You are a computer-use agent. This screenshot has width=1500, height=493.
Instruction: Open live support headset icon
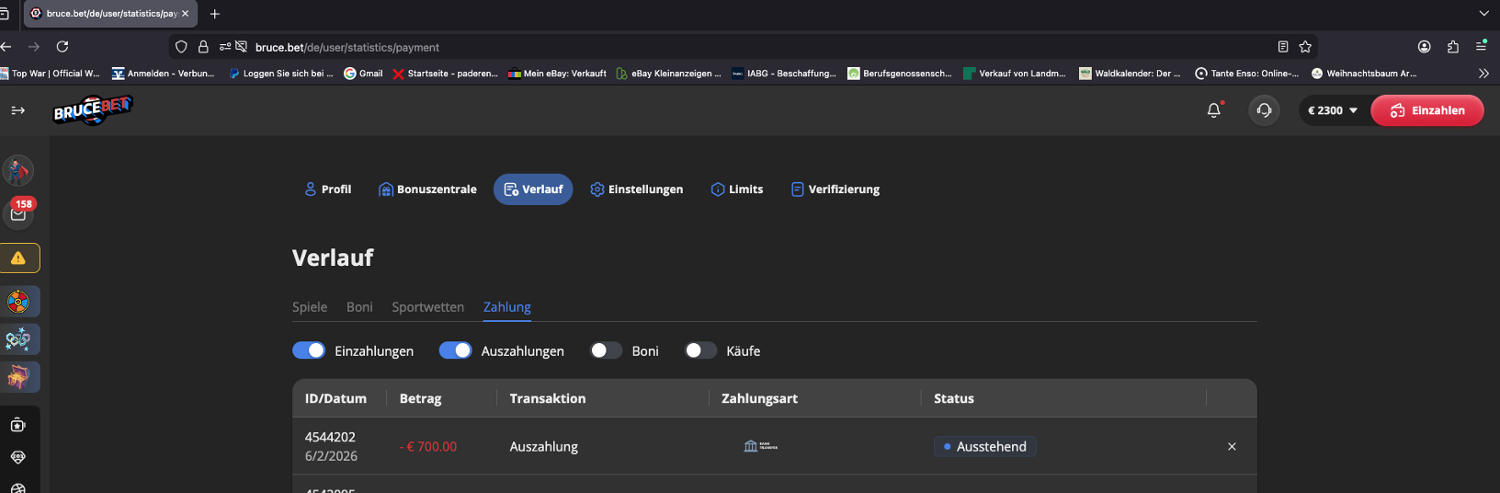pyautogui.click(x=1264, y=110)
